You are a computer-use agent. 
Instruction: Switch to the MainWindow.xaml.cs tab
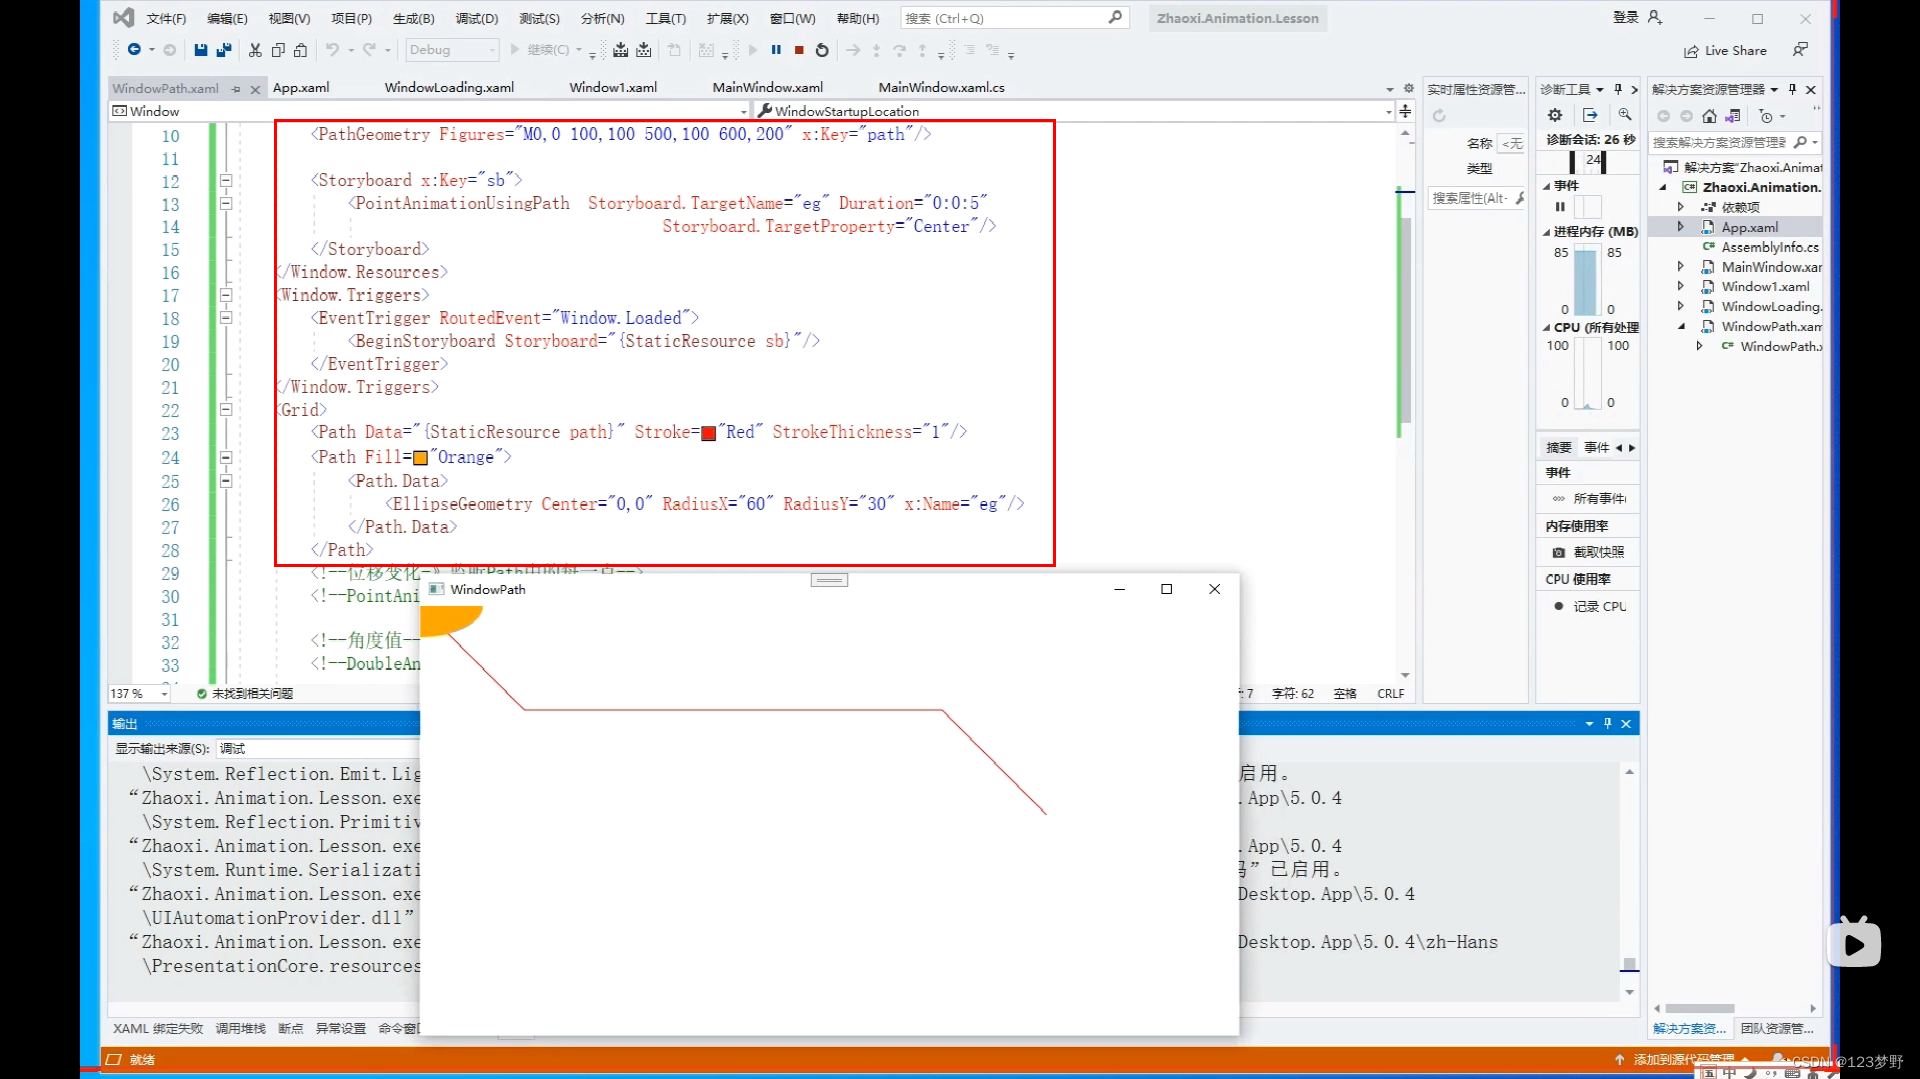(941, 88)
